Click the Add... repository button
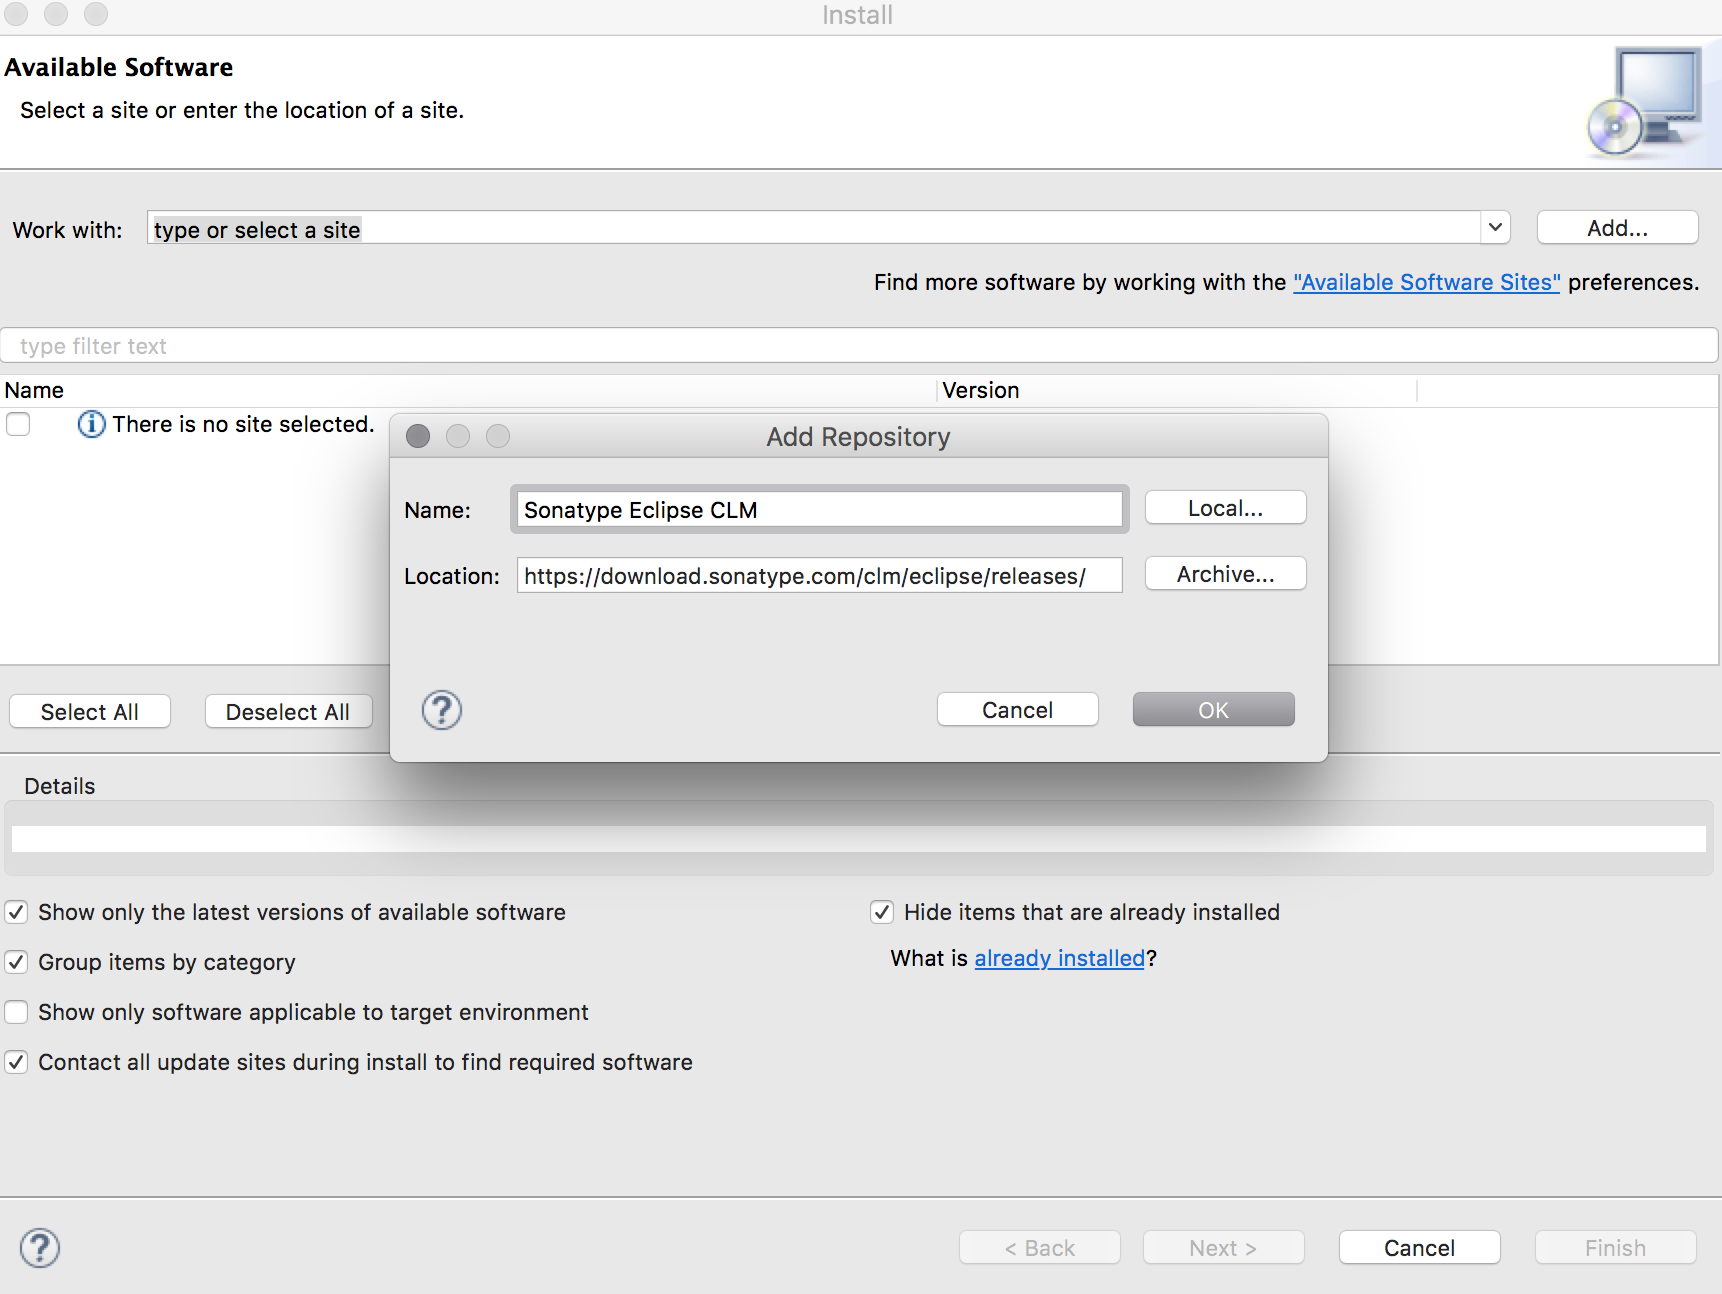The height and width of the screenshot is (1294, 1722). [1617, 228]
